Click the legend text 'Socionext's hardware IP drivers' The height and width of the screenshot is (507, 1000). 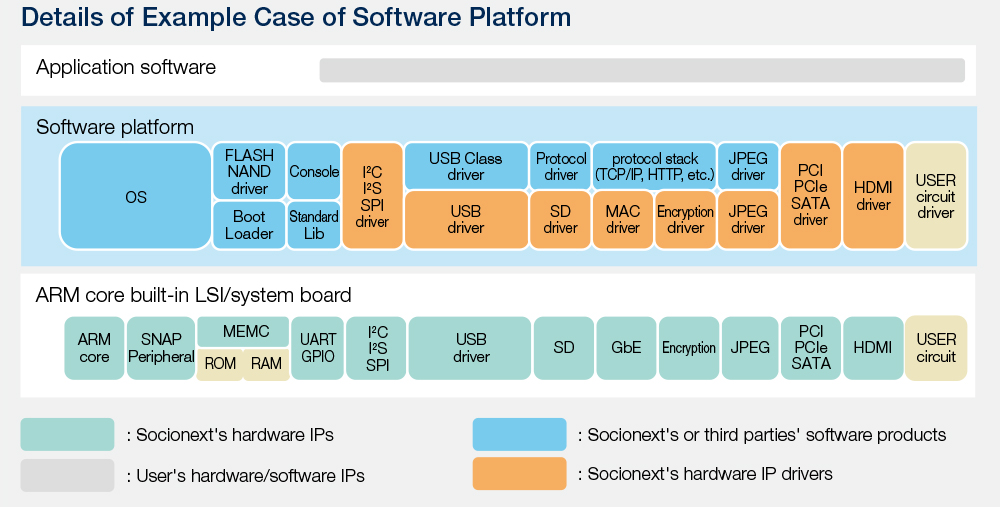[710, 474]
